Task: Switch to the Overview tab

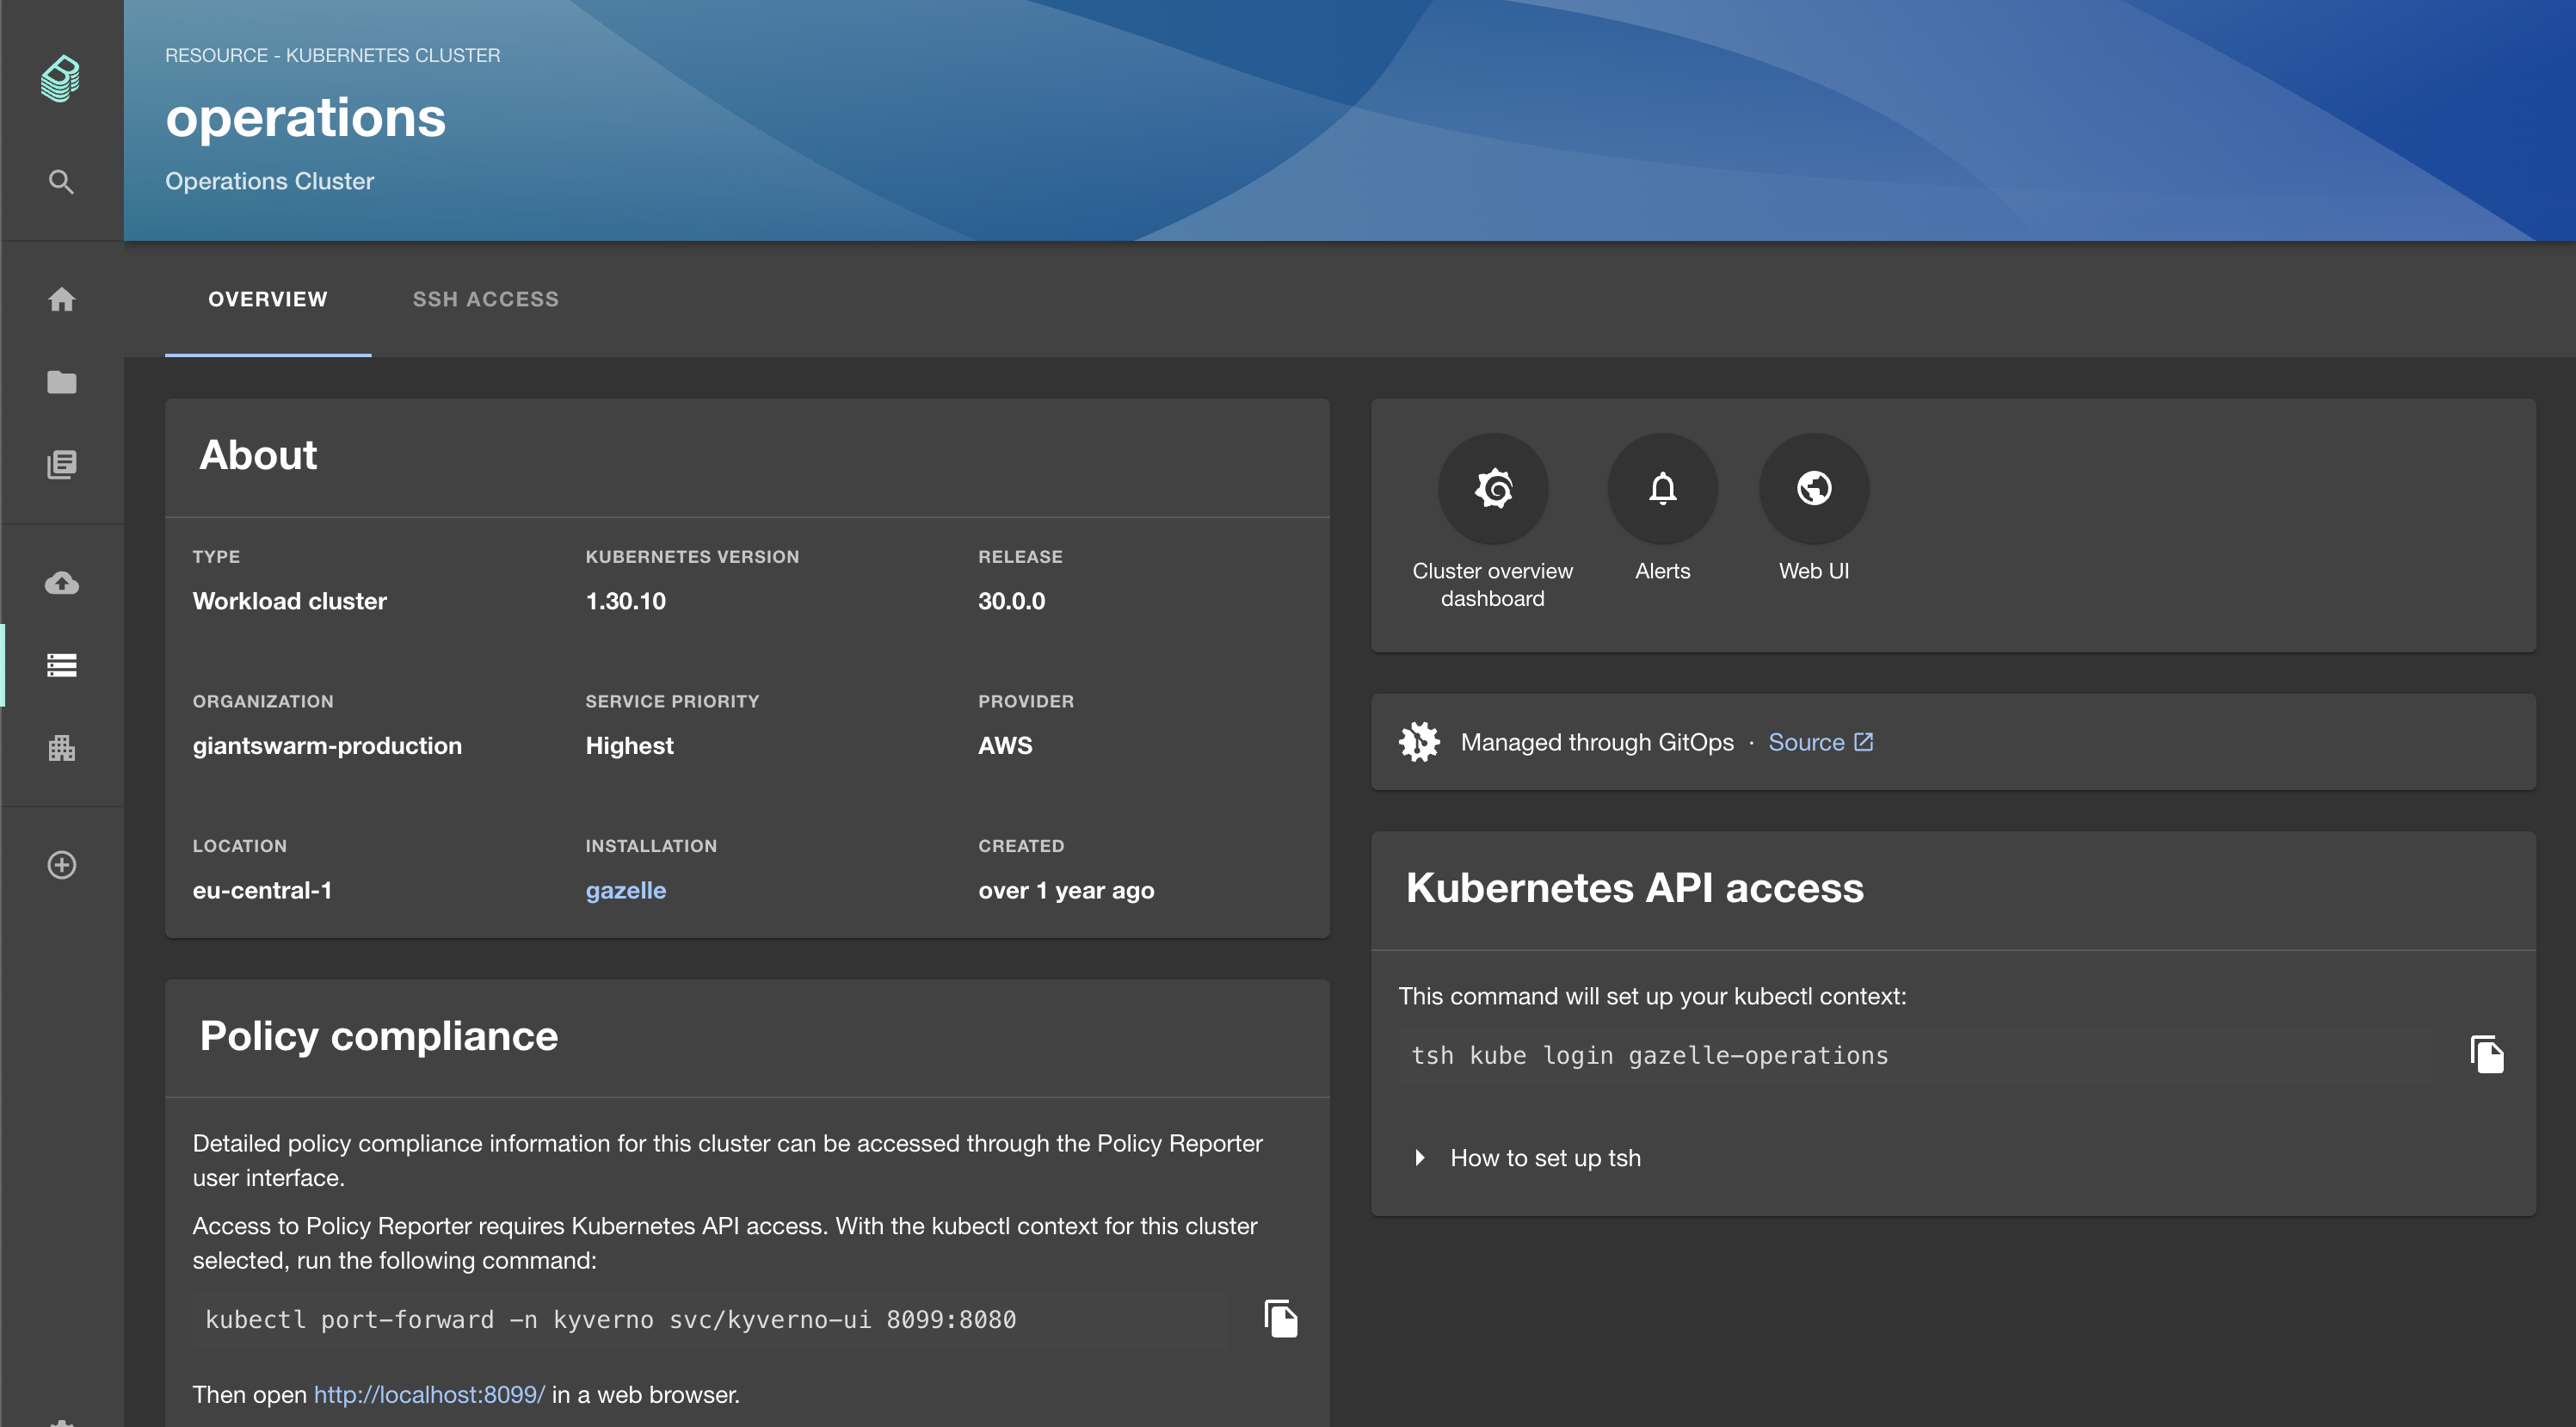Action: (x=268, y=299)
